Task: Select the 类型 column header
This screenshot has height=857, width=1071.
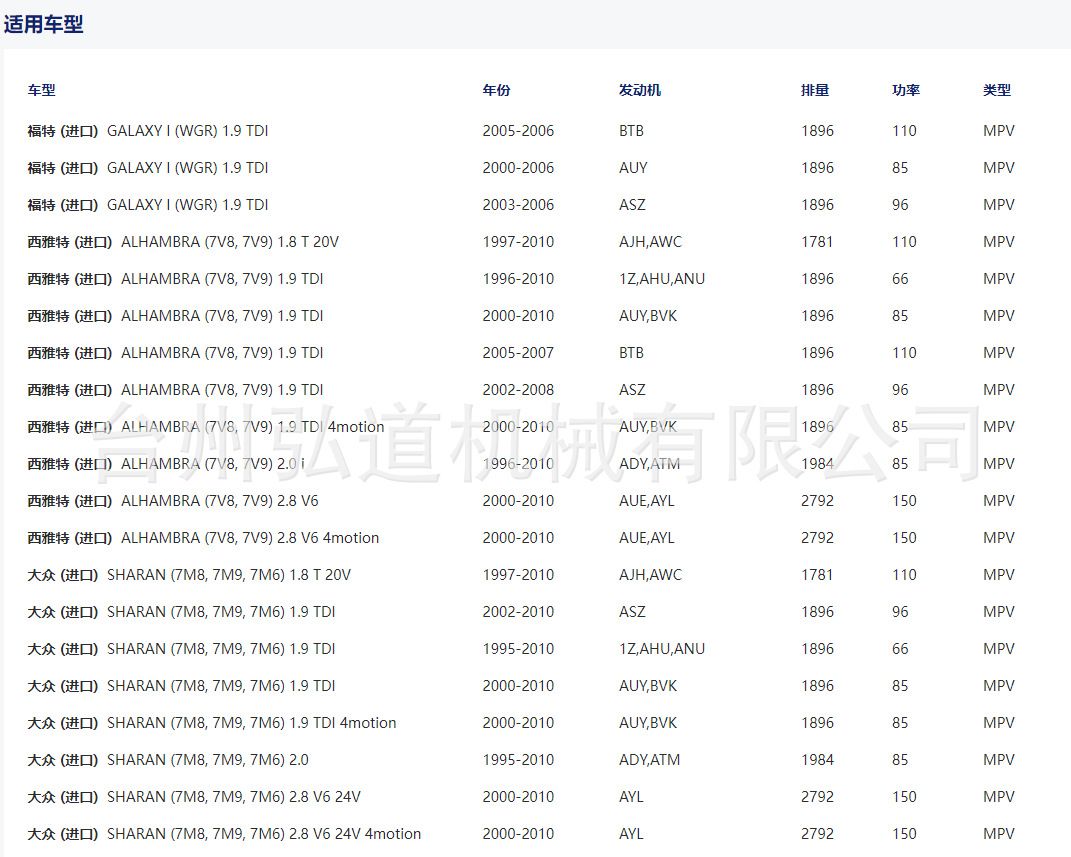Action: 996,90
